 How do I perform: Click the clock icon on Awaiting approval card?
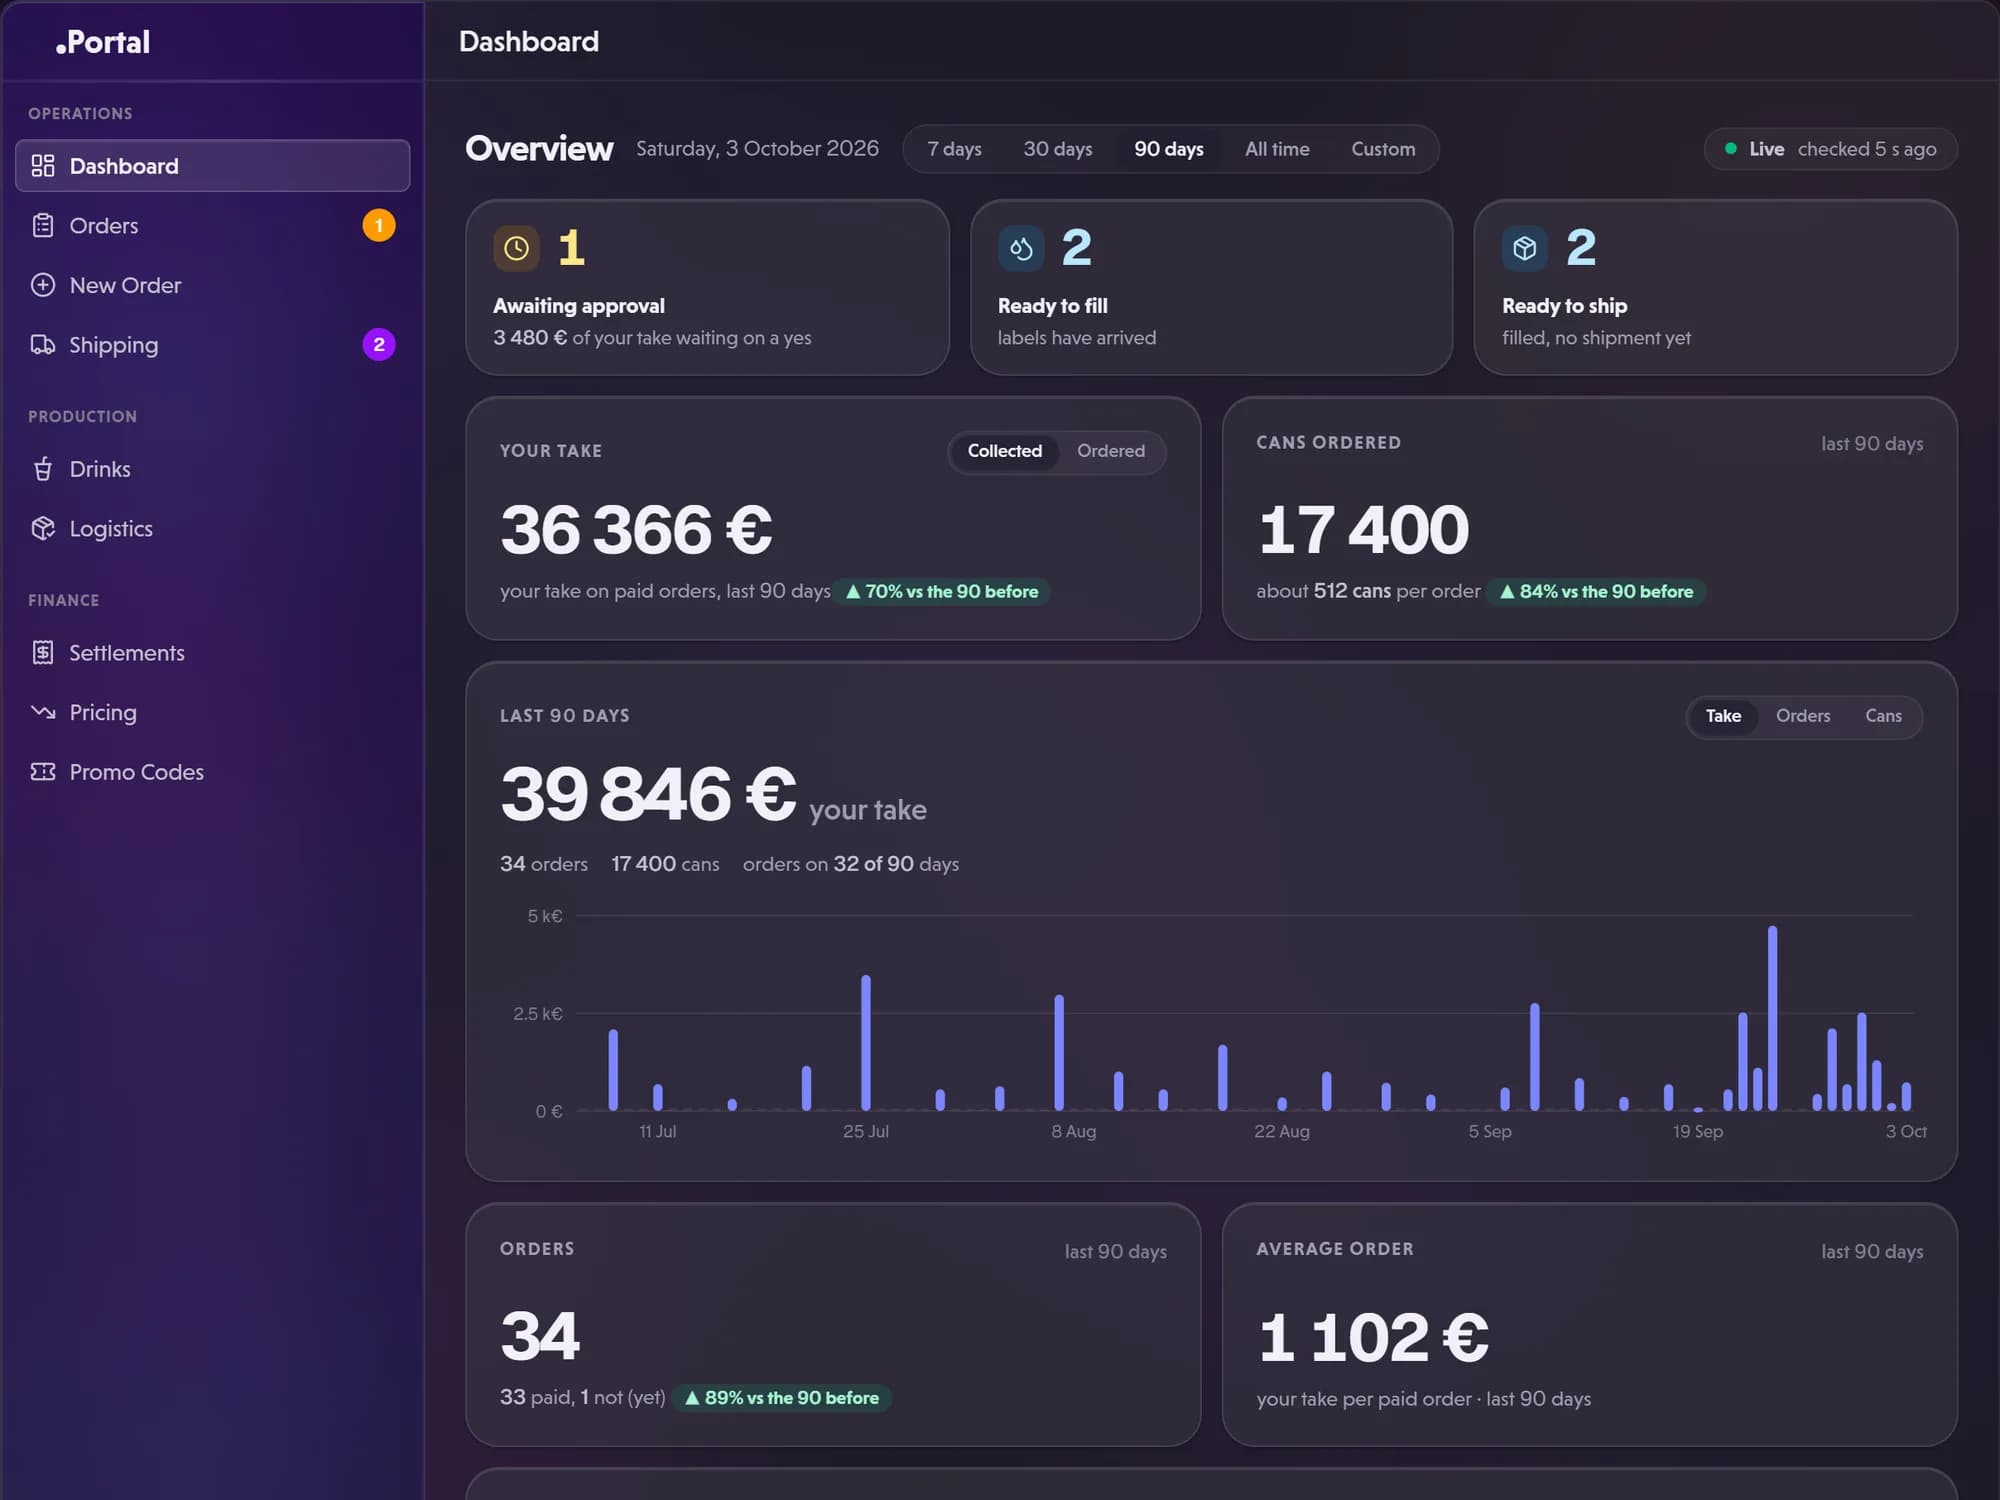click(x=516, y=248)
